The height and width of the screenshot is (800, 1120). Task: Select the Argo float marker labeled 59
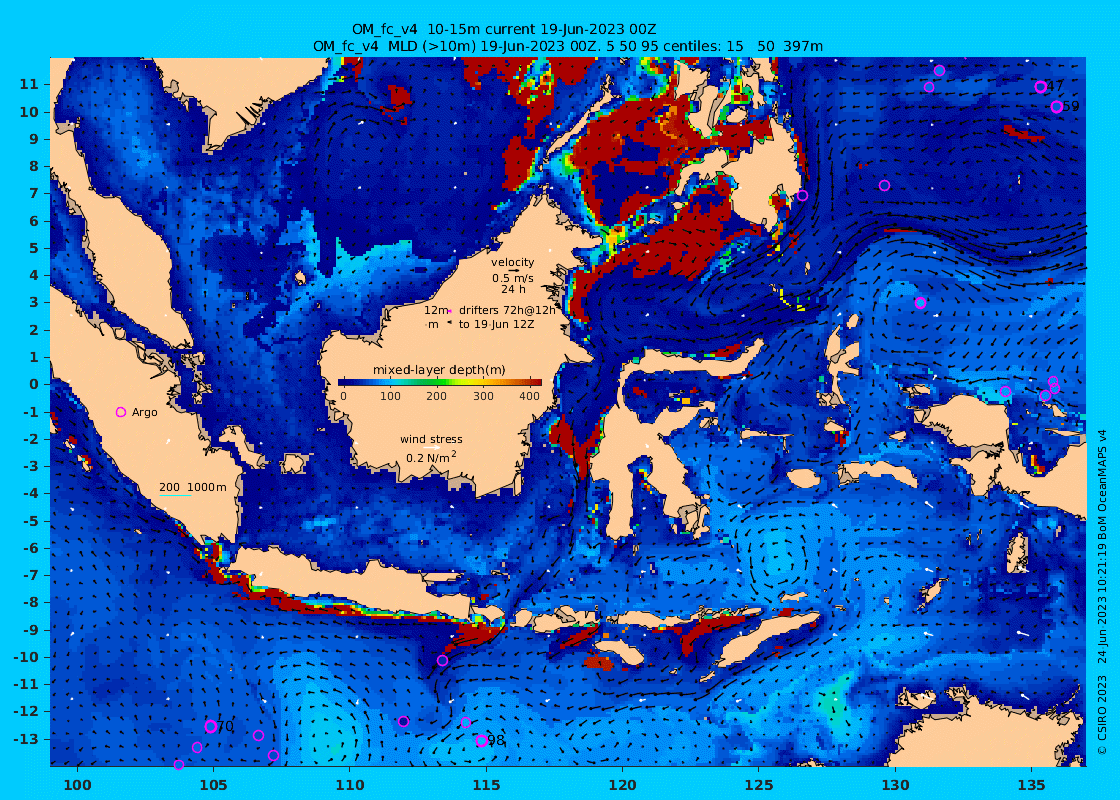coord(1056,107)
